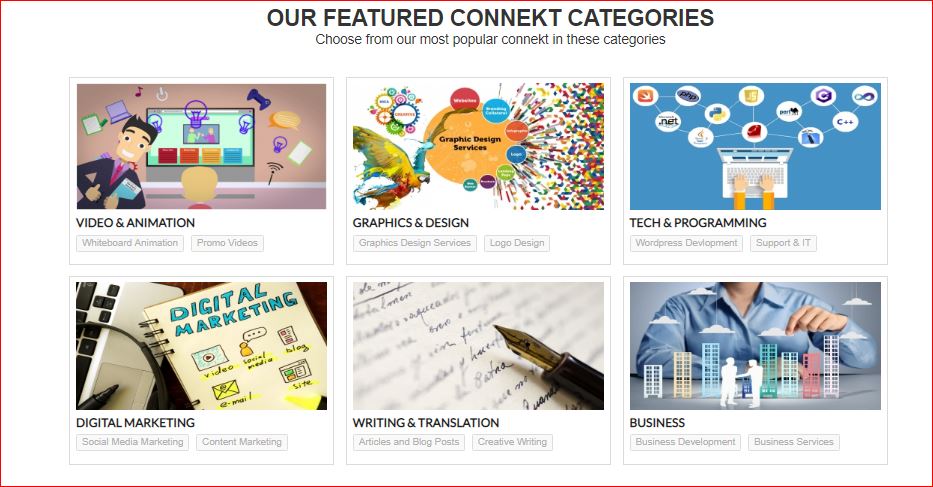The height and width of the screenshot is (487, 933).
Task: Select the Whiteboard Animation tag
Action: [130, 243]
